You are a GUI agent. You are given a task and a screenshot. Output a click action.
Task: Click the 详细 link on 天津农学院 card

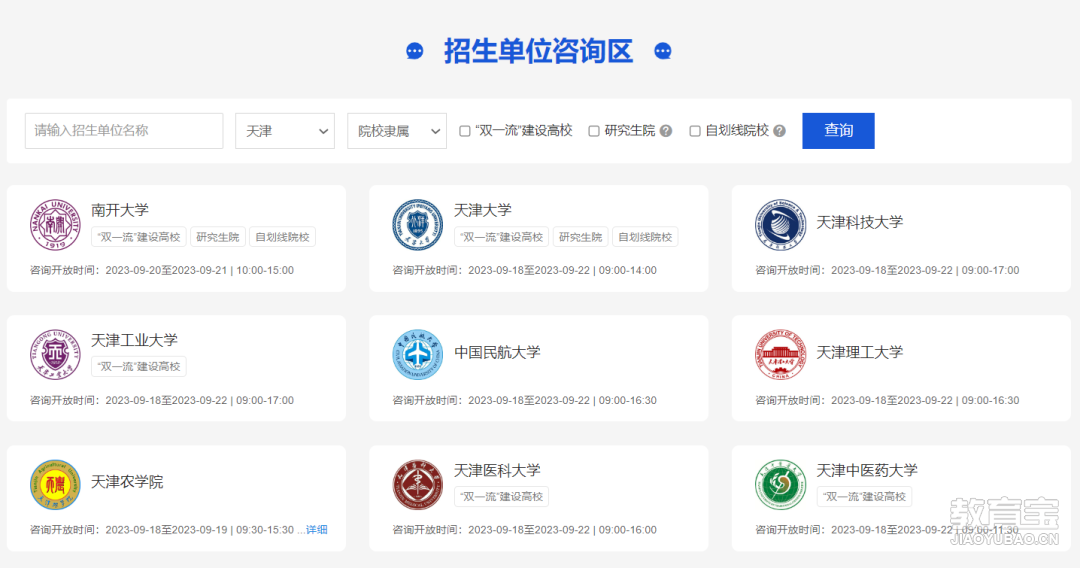(x=317, y=529)
